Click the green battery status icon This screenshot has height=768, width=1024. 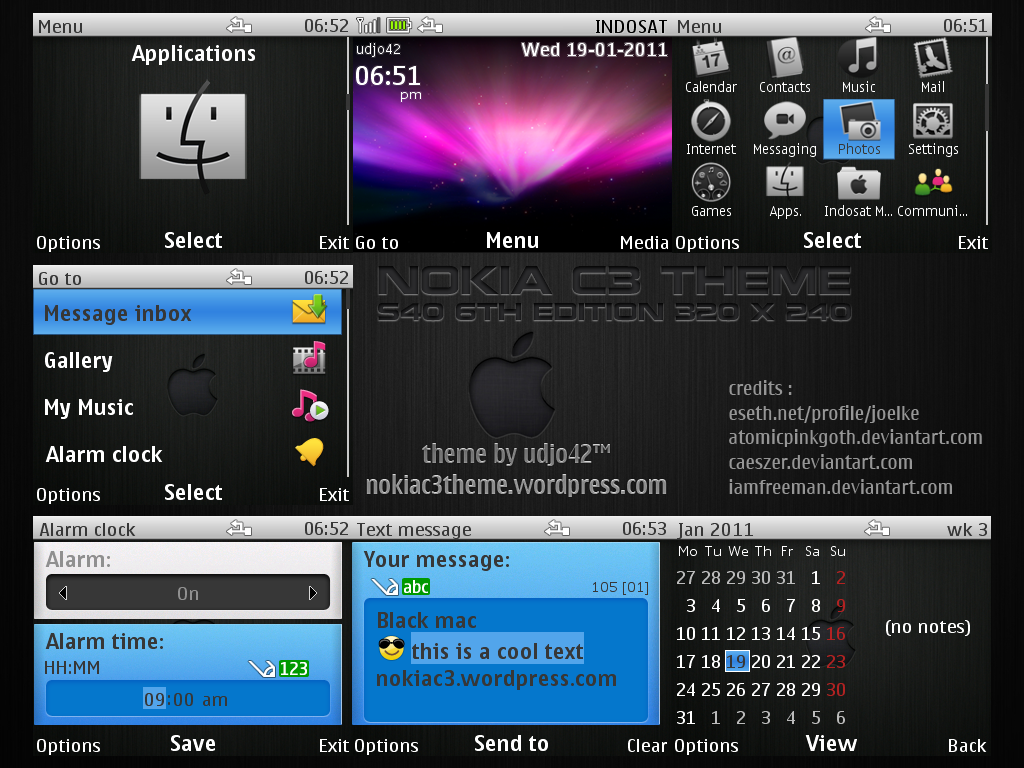pos(399,25)
